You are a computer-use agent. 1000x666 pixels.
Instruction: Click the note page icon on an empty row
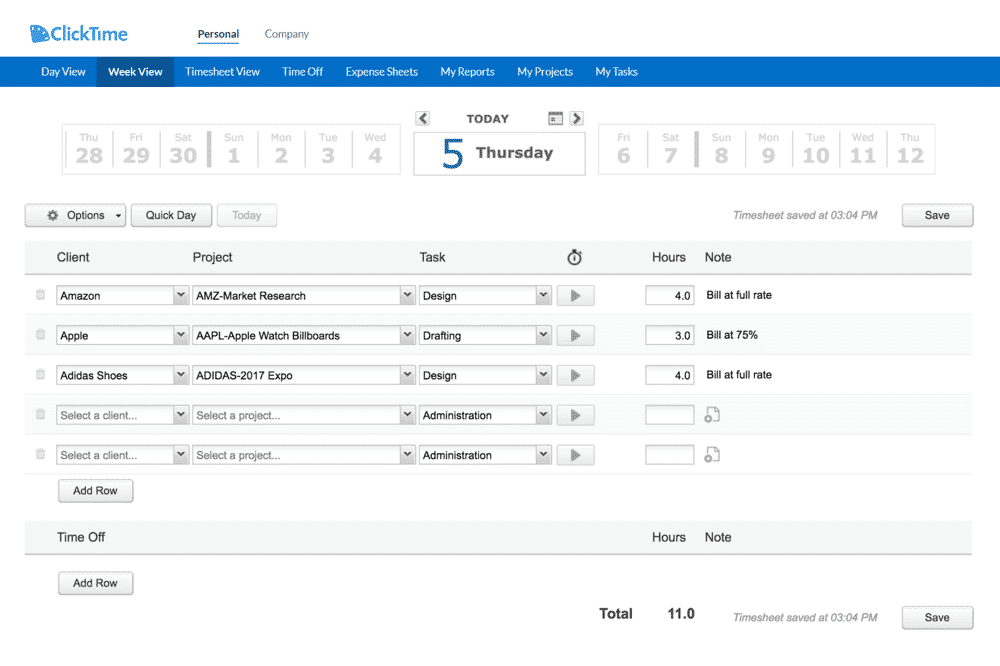coord(711,414)
